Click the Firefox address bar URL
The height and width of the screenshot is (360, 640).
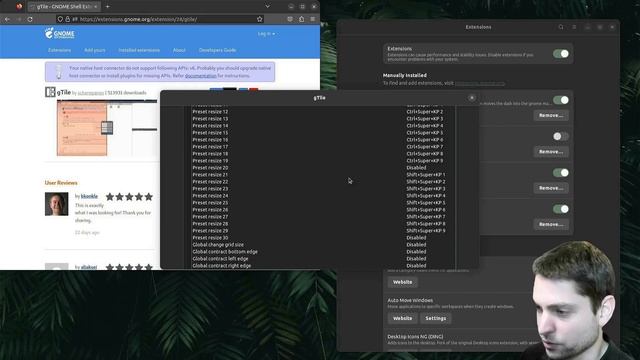(139, 19)
